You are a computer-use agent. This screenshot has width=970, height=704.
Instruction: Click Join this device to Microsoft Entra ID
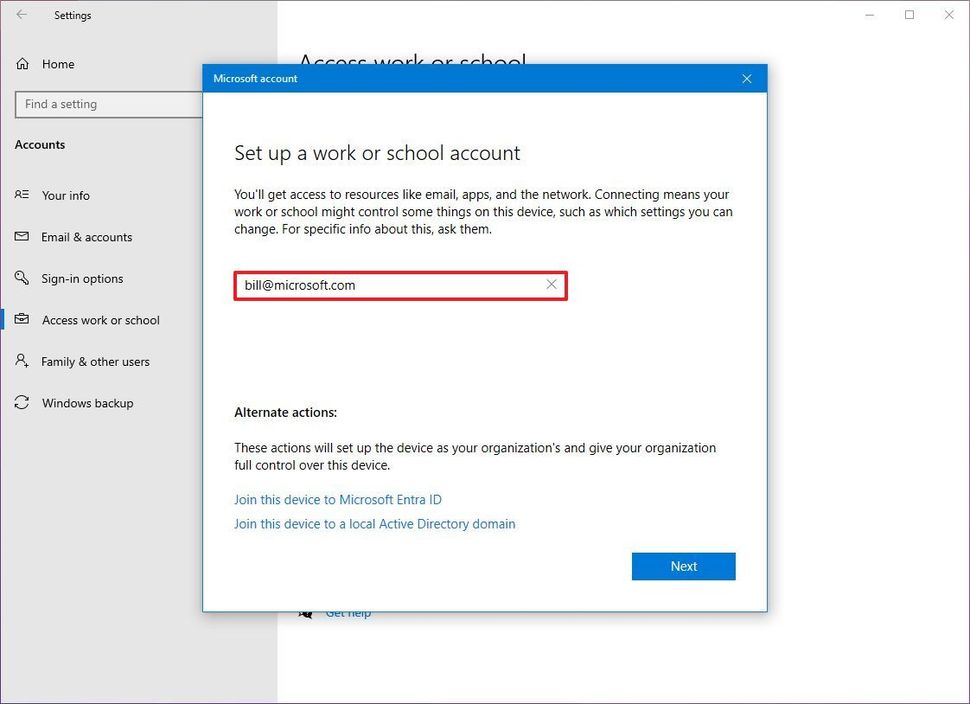click(x=337, y=499)
